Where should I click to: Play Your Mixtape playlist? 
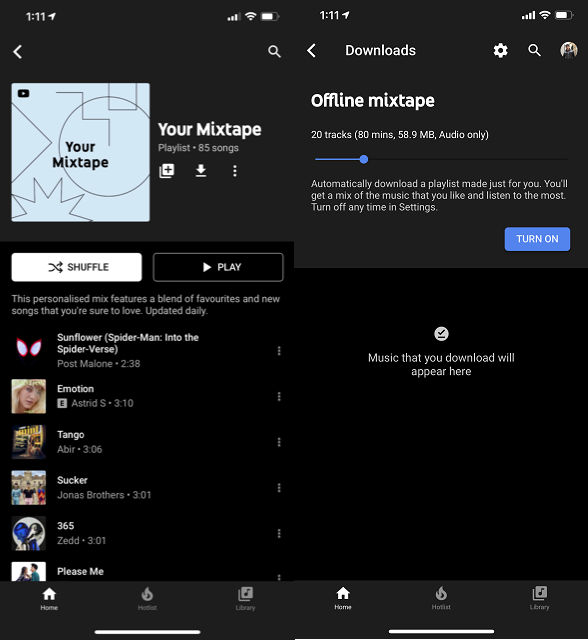pyautogui.click(x=218, y=267)
